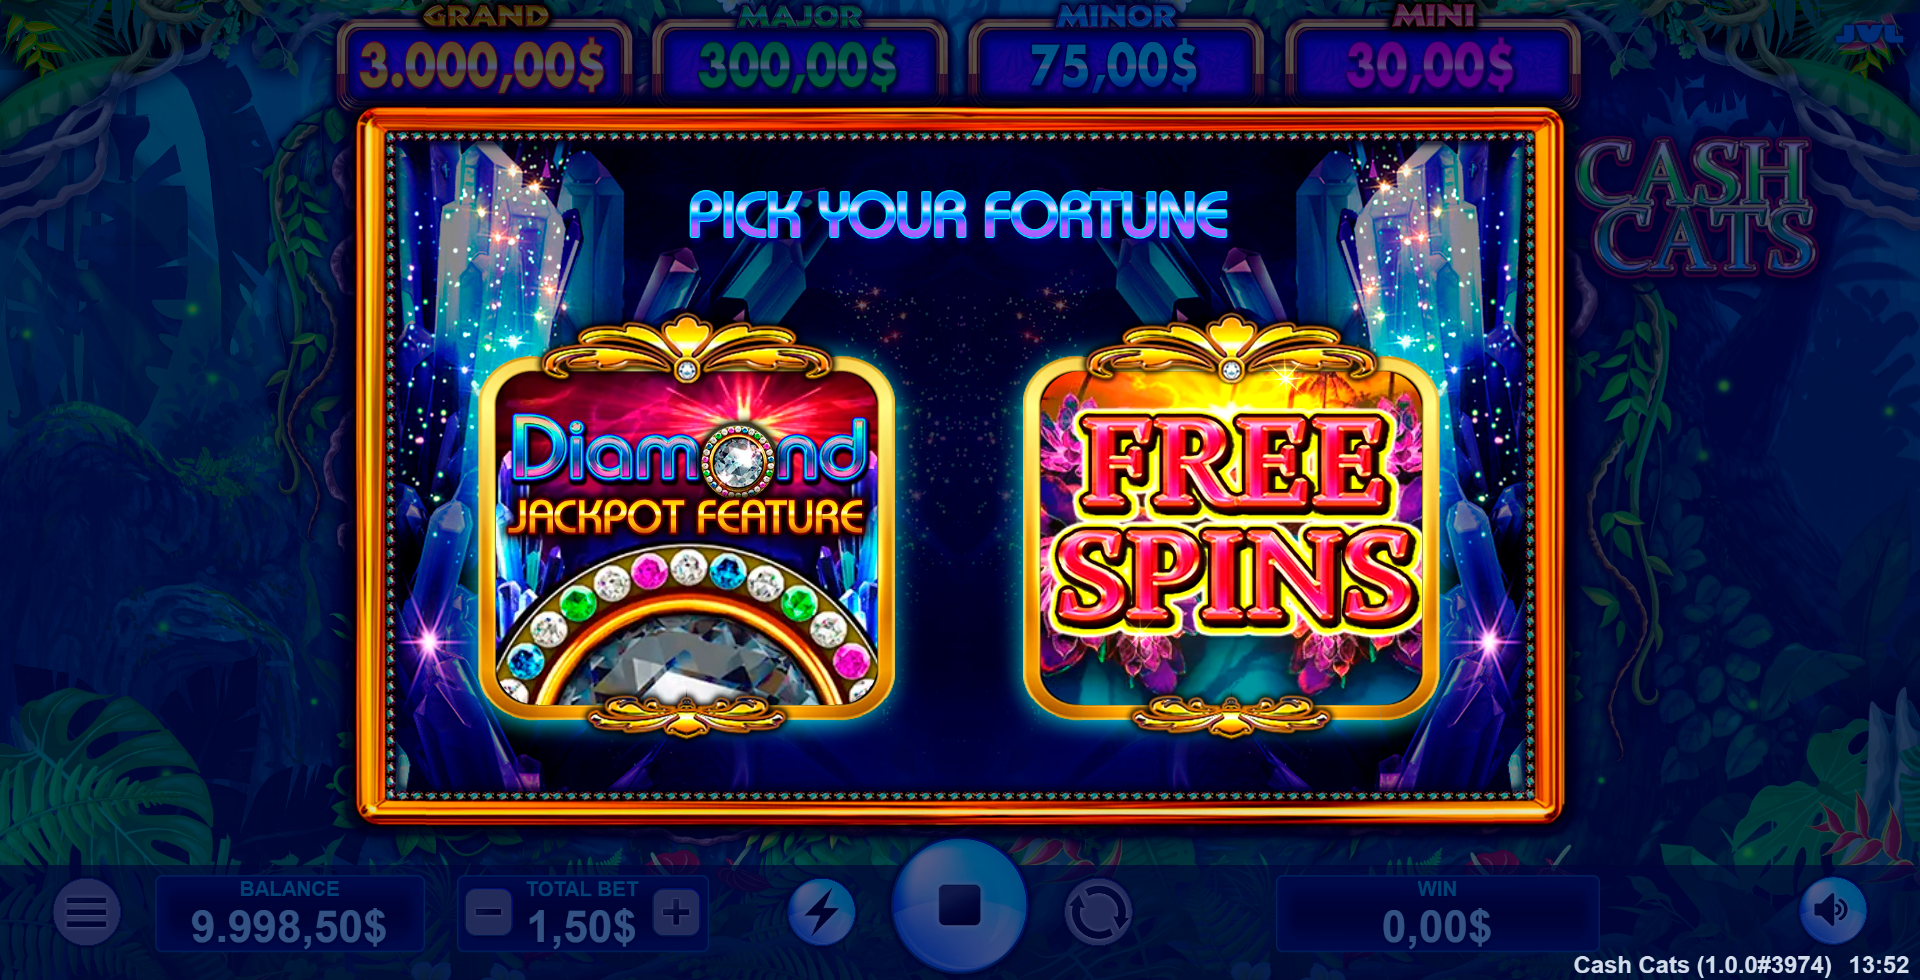
Task: Pick the Diamond Jackpot Feature card
Action: click(x=687, y=525)
